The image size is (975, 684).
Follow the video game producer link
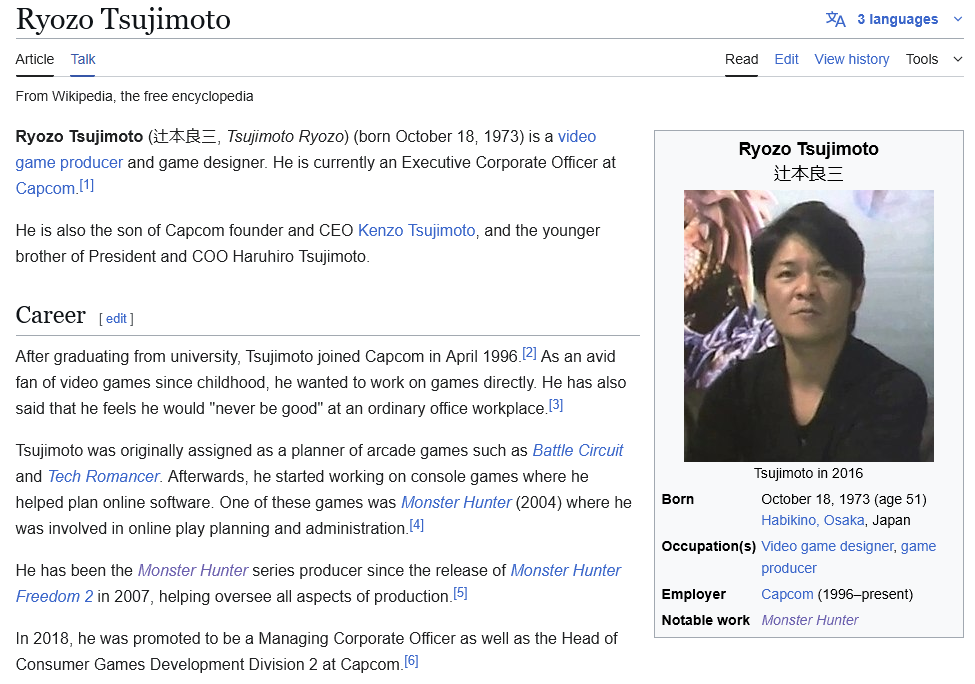coord(69,162)
